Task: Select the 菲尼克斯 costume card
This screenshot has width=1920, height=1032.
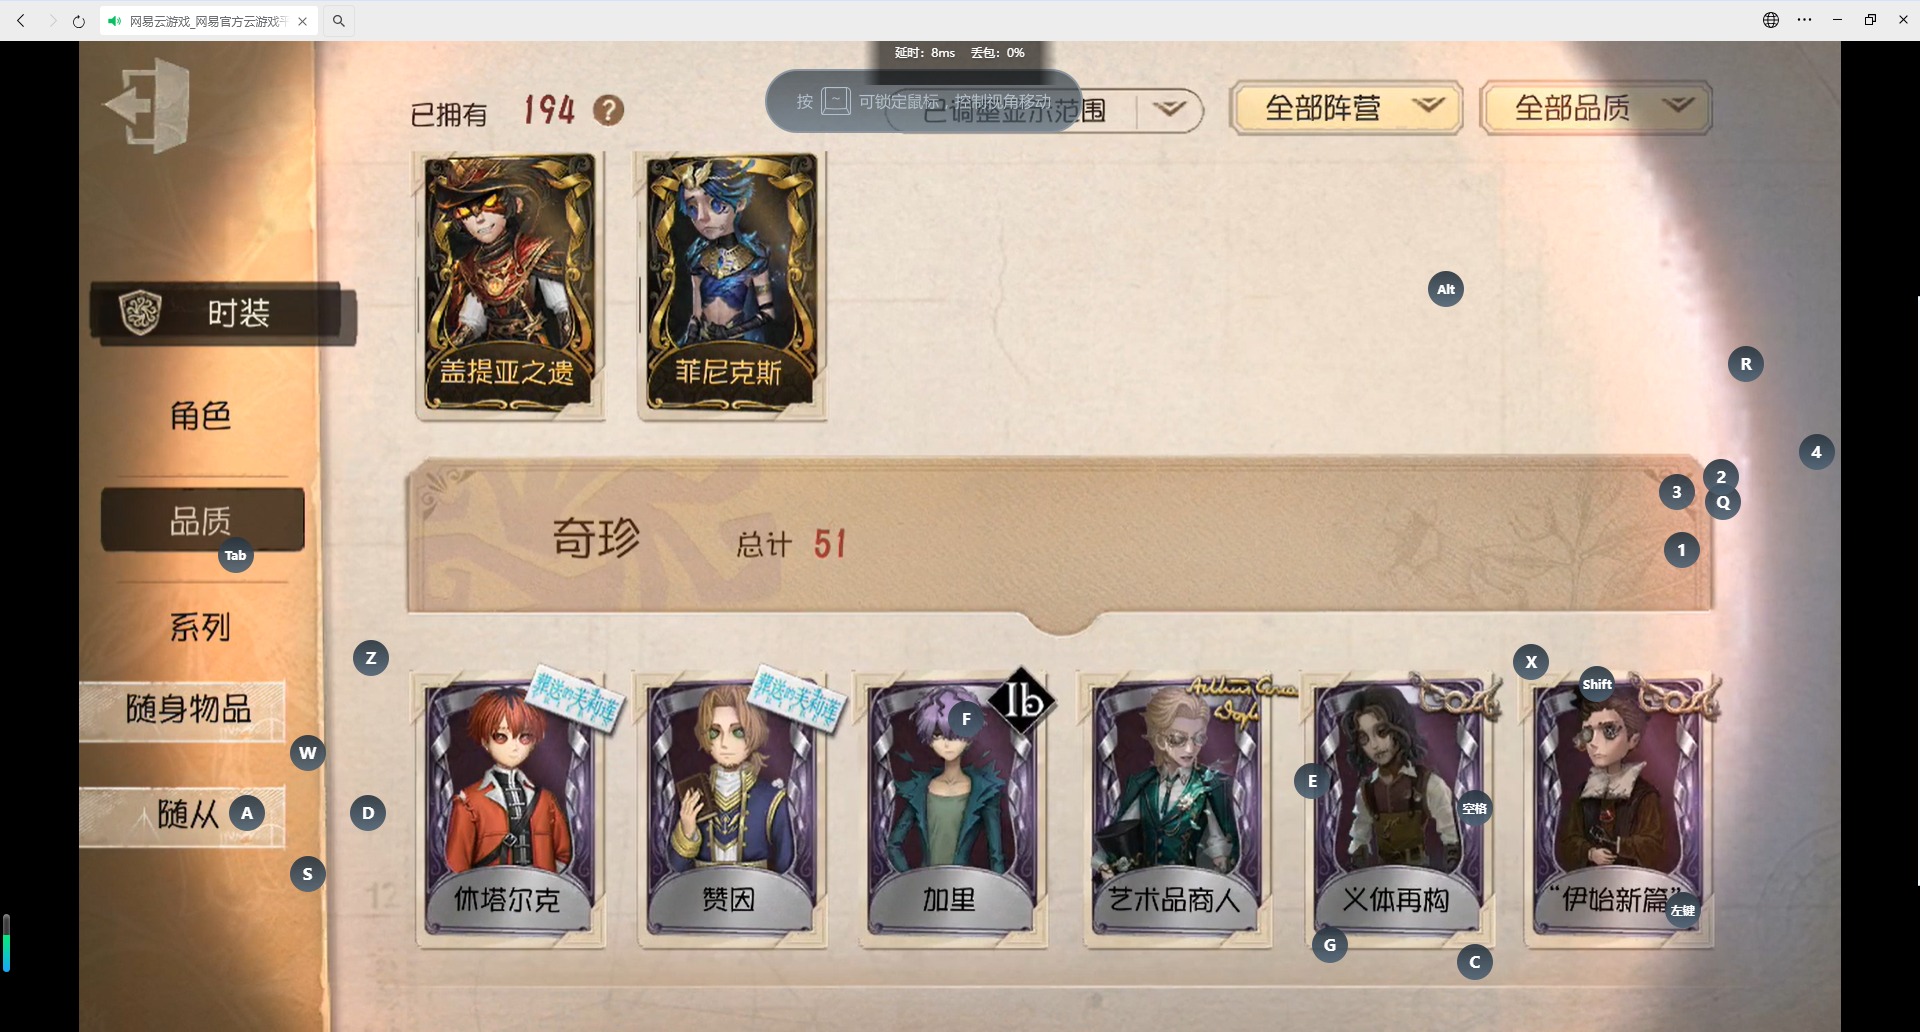Action: [730, 285]
